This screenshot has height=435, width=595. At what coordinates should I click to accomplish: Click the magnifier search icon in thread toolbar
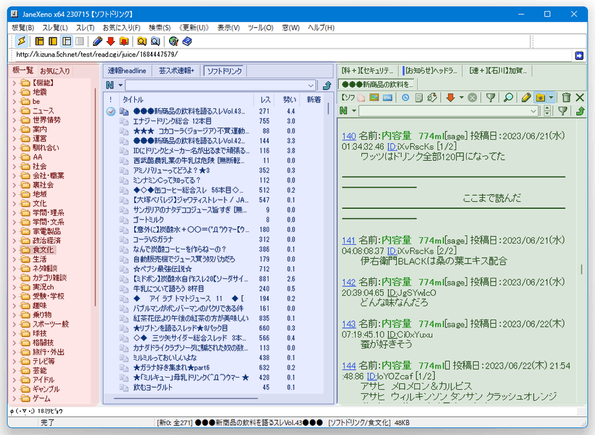(x=508, y=98)
